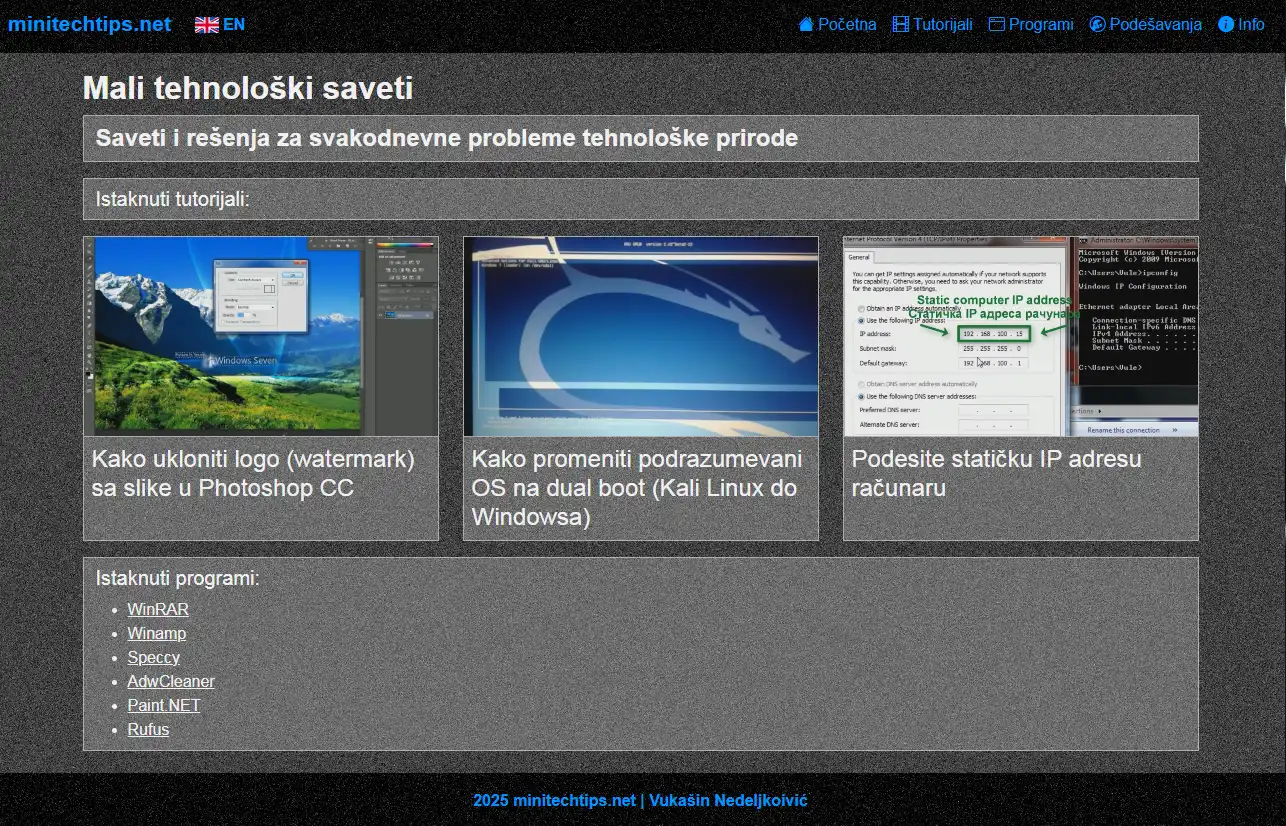Open the Tutorijali menu item
Viewport: 1286px width, 826px height.
942,25
